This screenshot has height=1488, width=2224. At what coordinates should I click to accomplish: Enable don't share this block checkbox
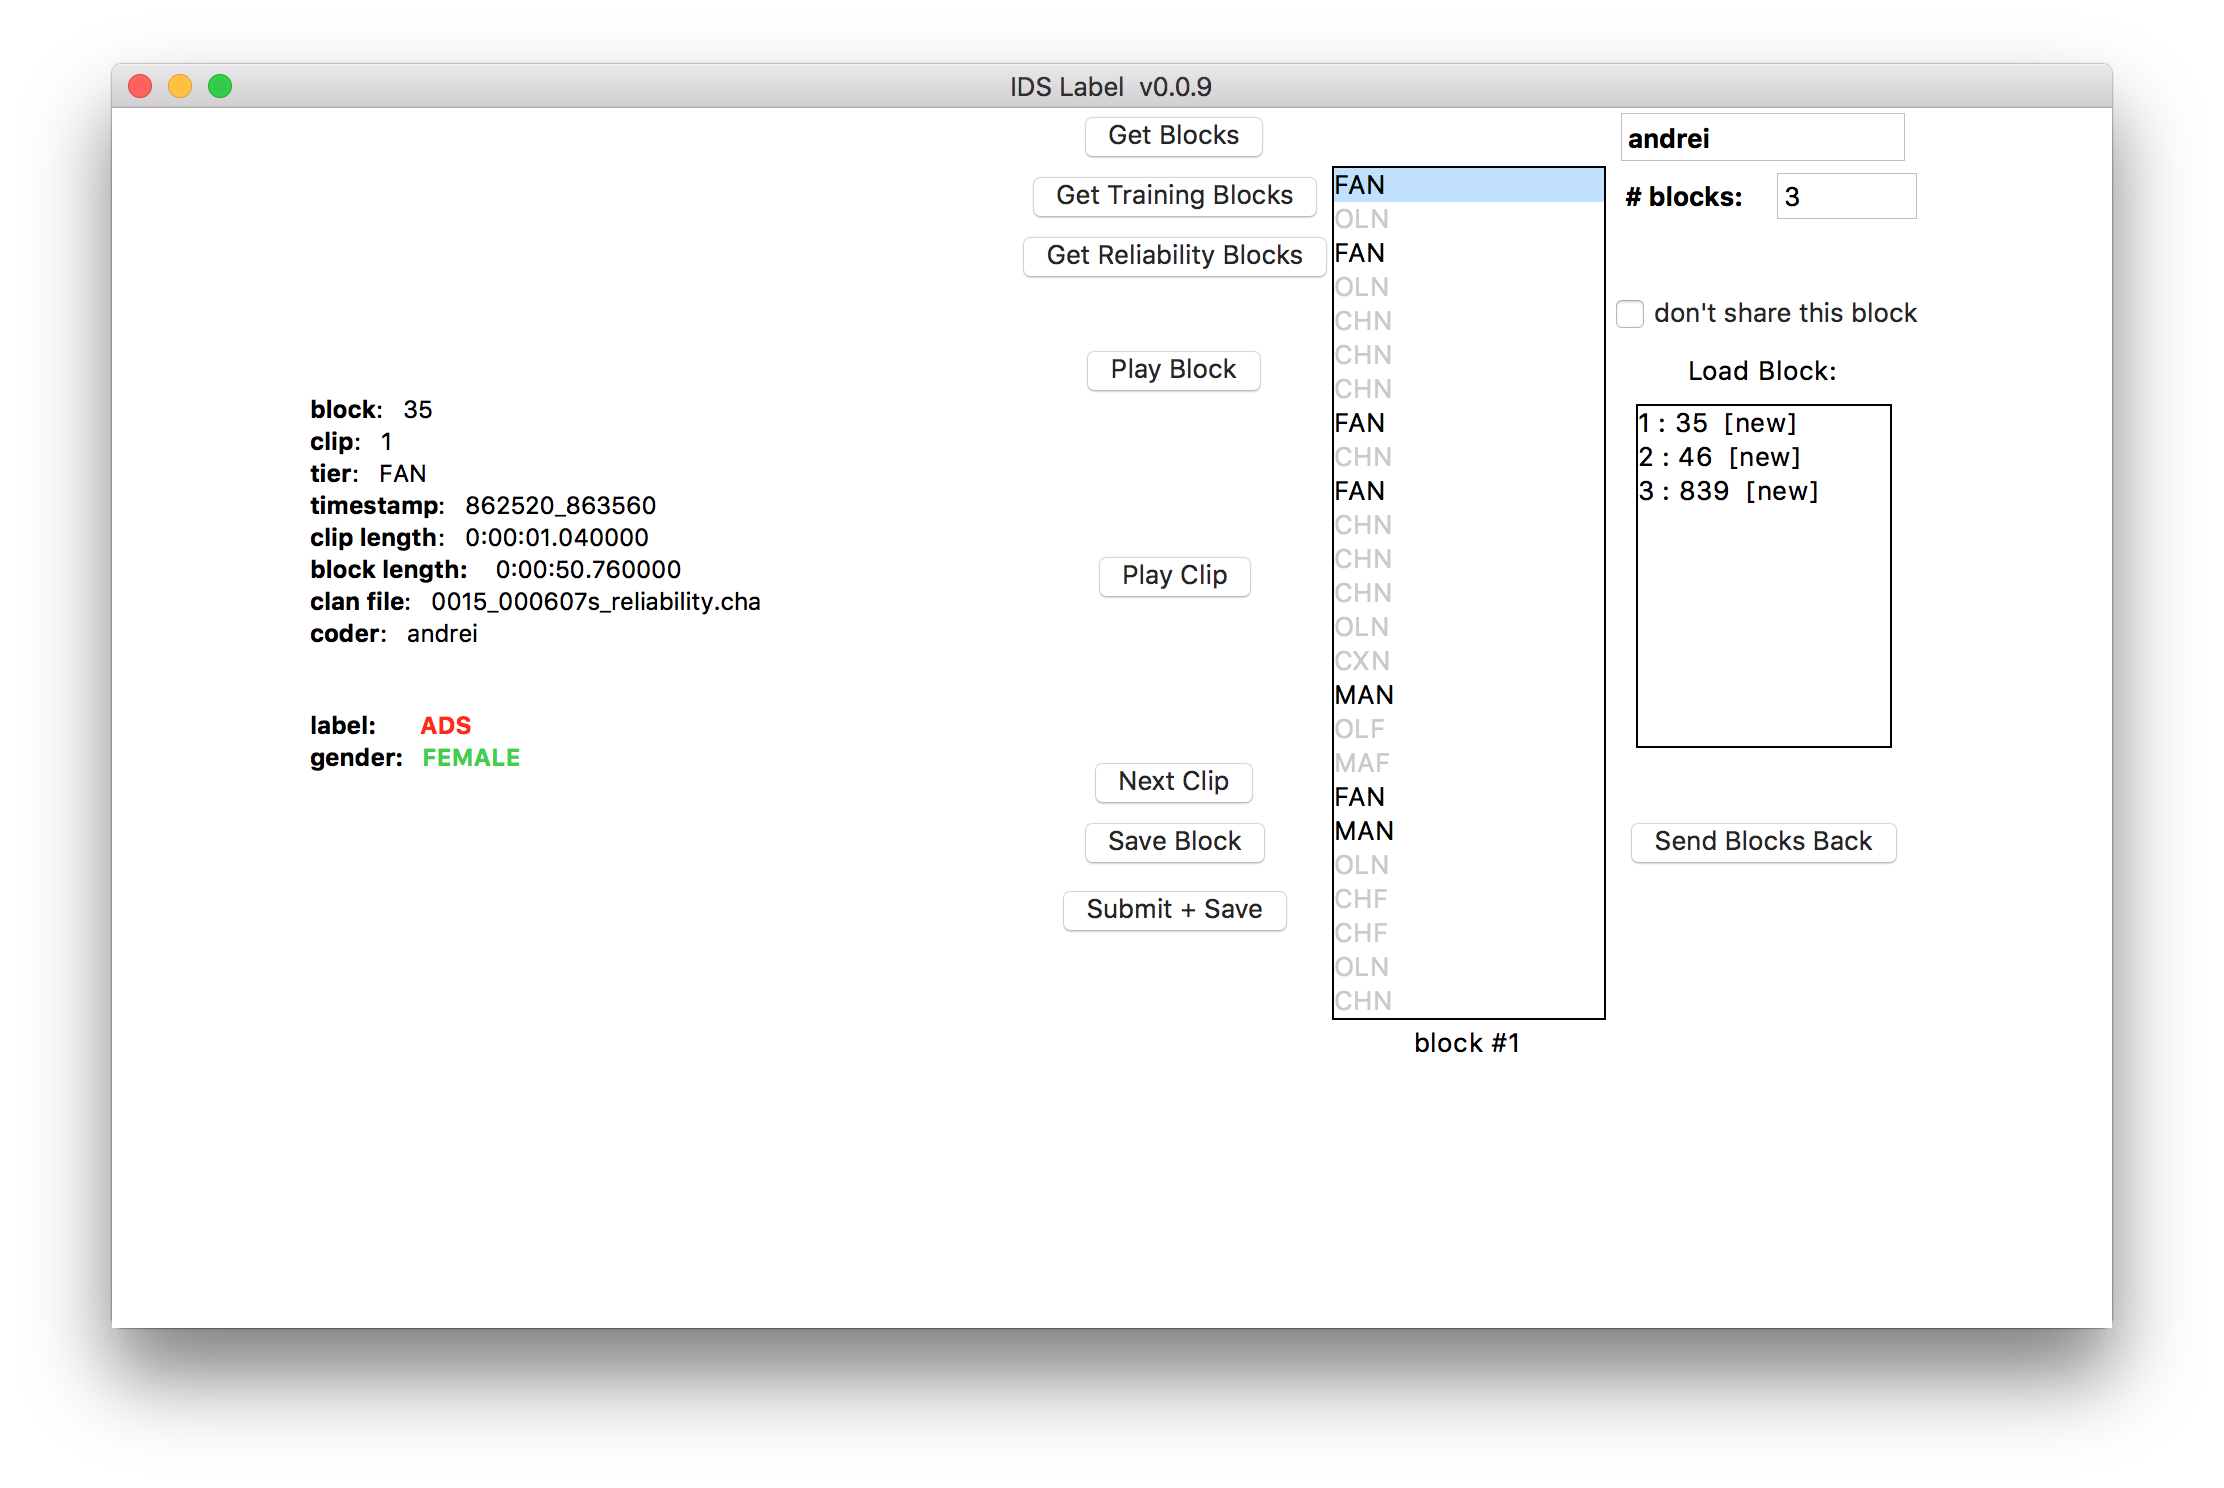[1630, 314]
